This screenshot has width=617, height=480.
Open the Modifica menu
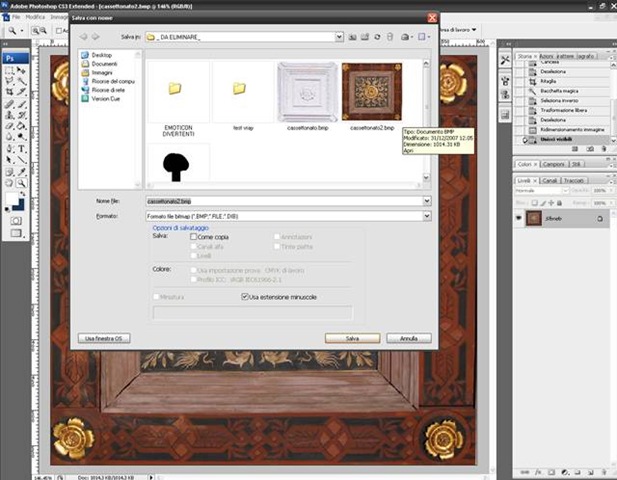coord(36,17)
